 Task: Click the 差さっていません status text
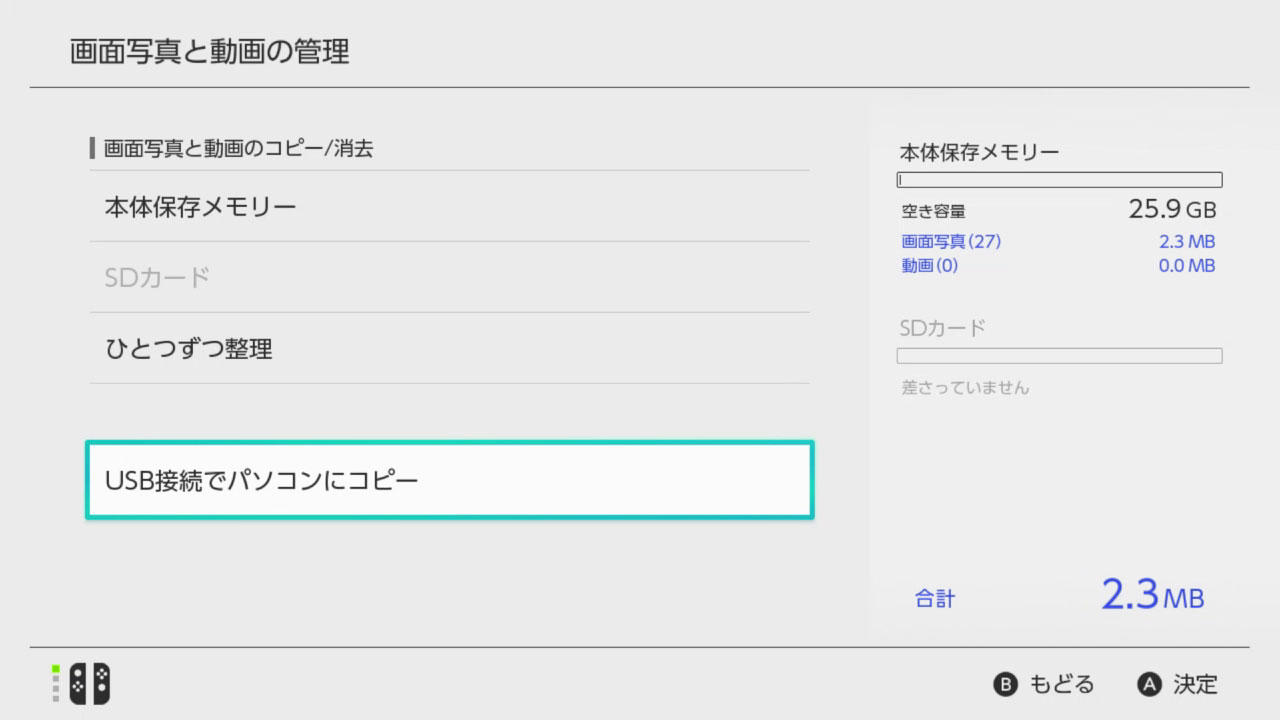[x=964, y=387]
